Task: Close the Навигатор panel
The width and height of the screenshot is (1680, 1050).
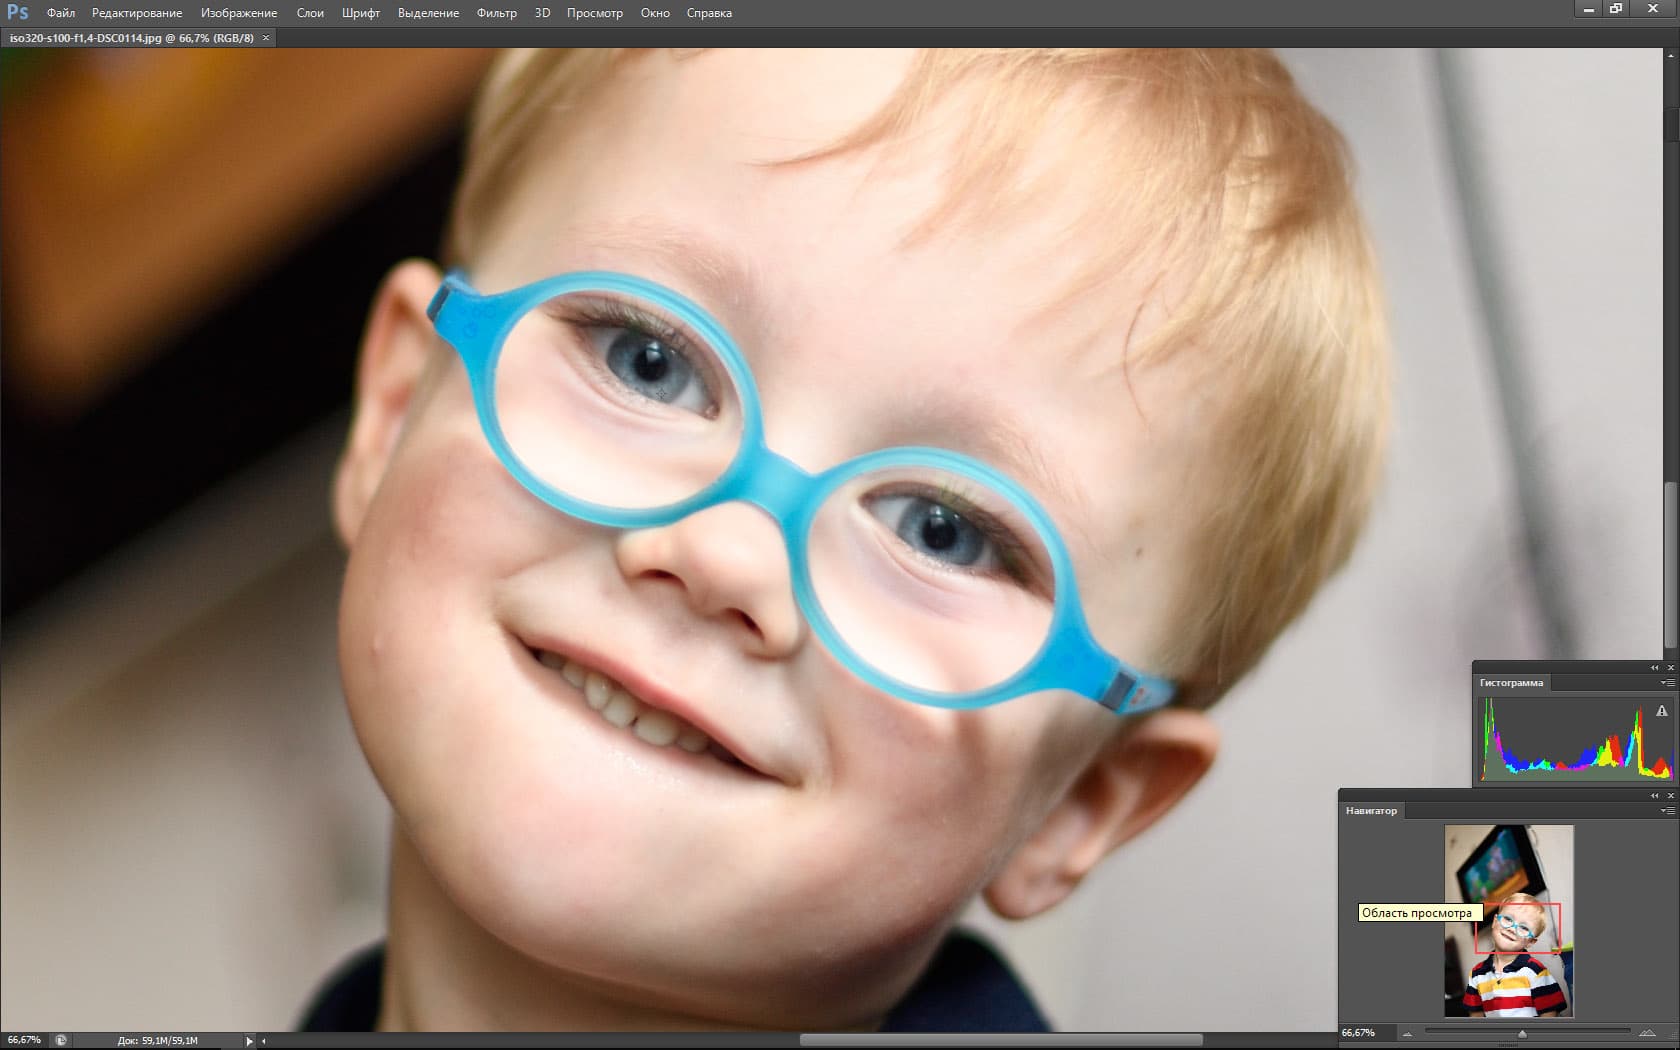Action: pyautogui.click(x=1670, y=795)
